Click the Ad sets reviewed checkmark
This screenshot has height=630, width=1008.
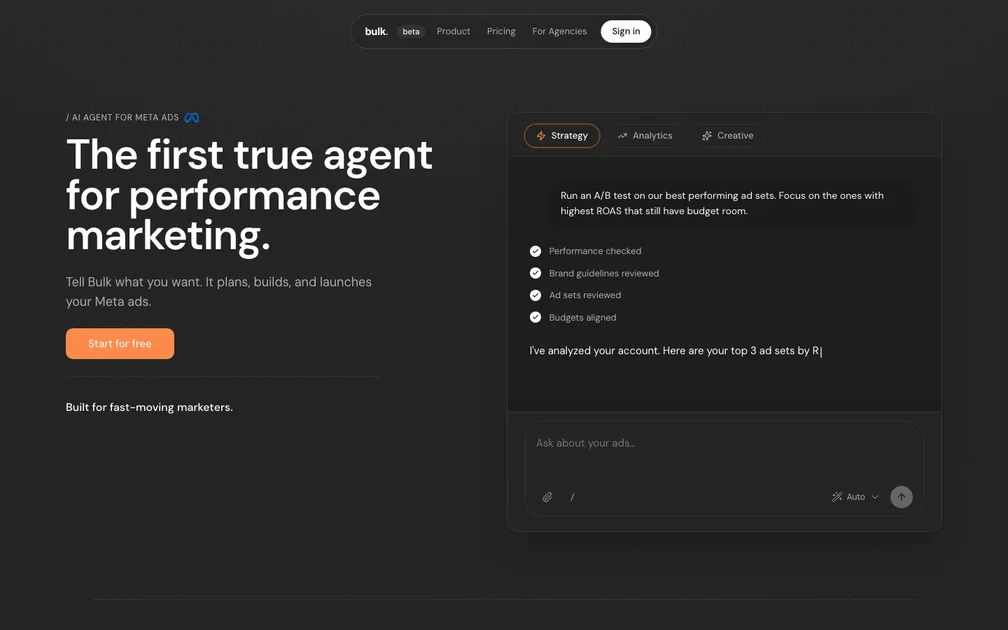pyautogui.click(x=535, y=295)
